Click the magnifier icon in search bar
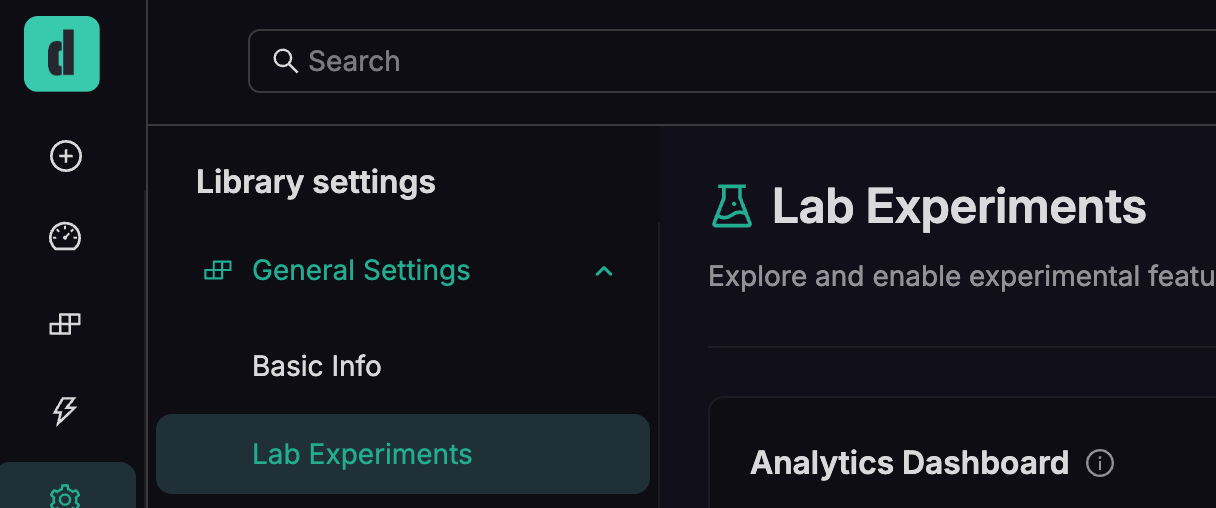 [x=286, y=61]
